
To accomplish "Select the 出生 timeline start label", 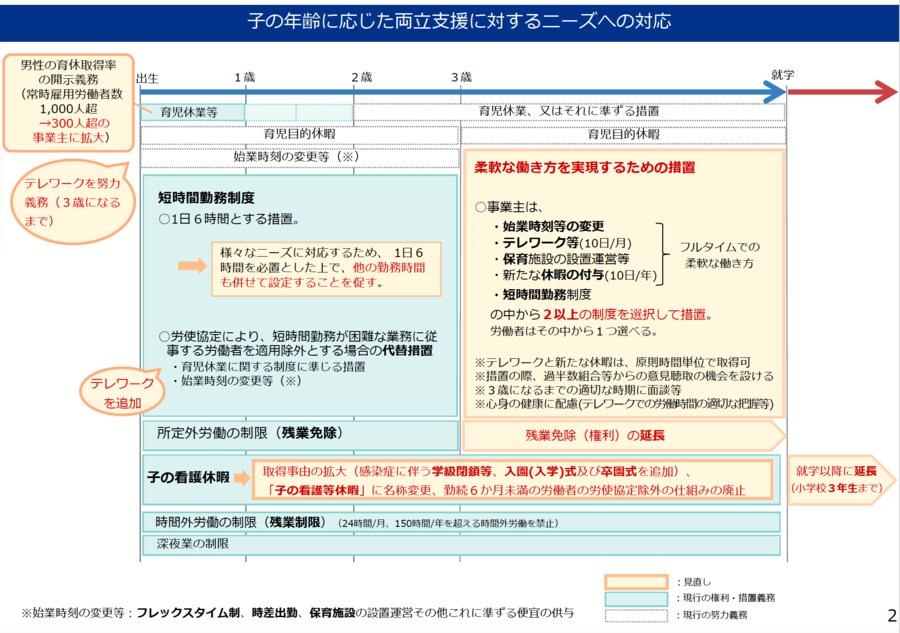I will [147, 77].
